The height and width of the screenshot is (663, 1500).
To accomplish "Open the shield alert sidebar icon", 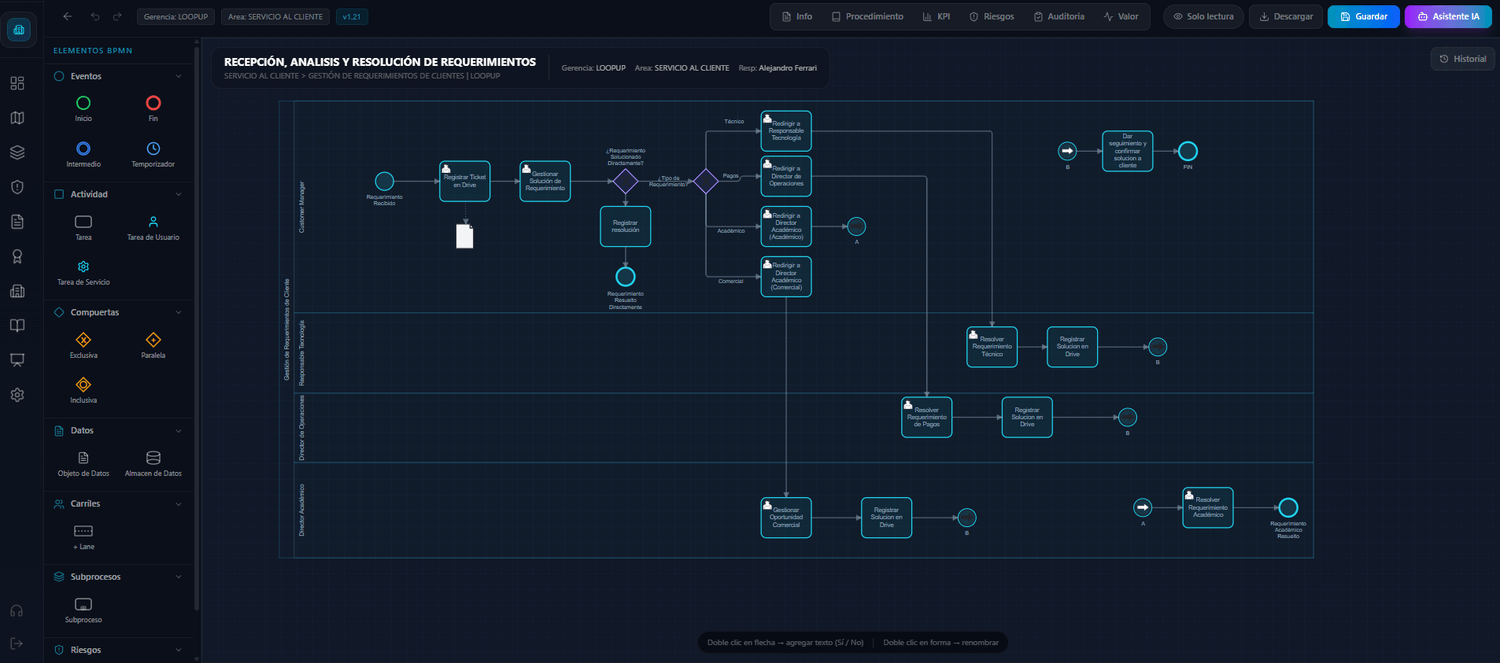I will click(17, 187).
